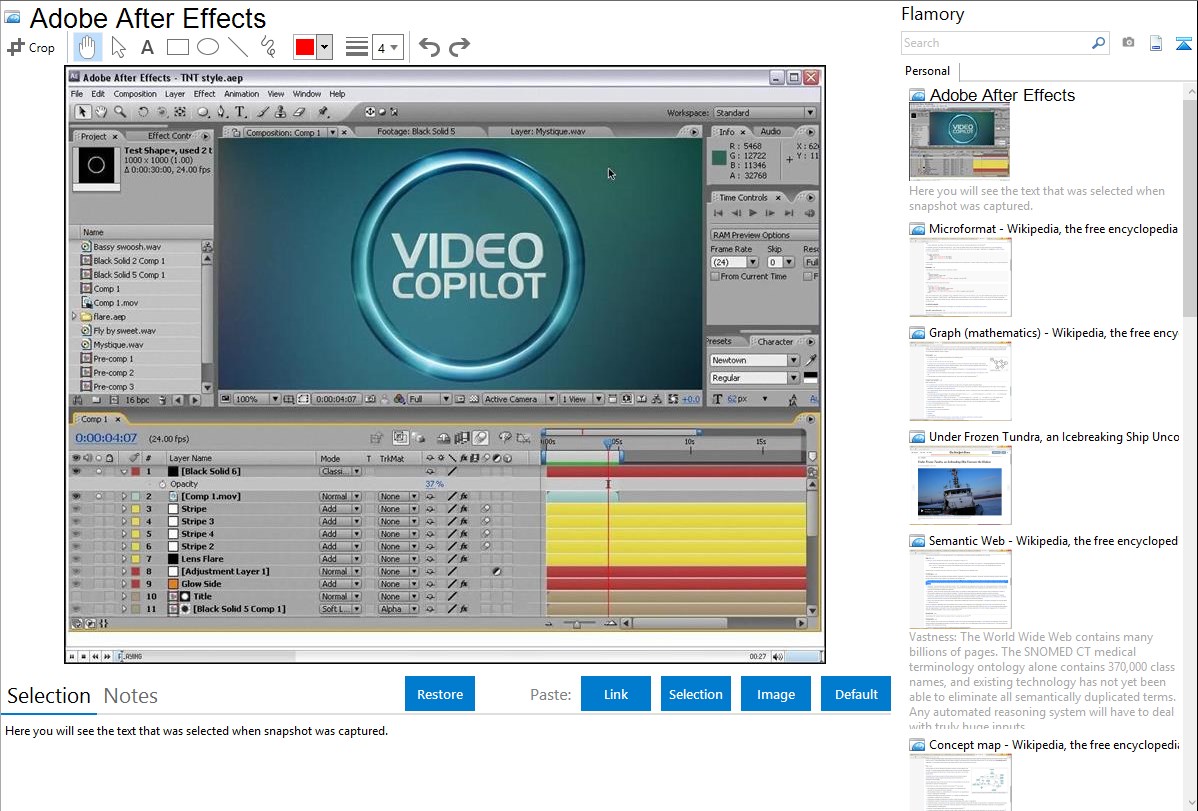Select the After Effects Type T tool
Screen dimensions: 1198x811
pos(240,112)
